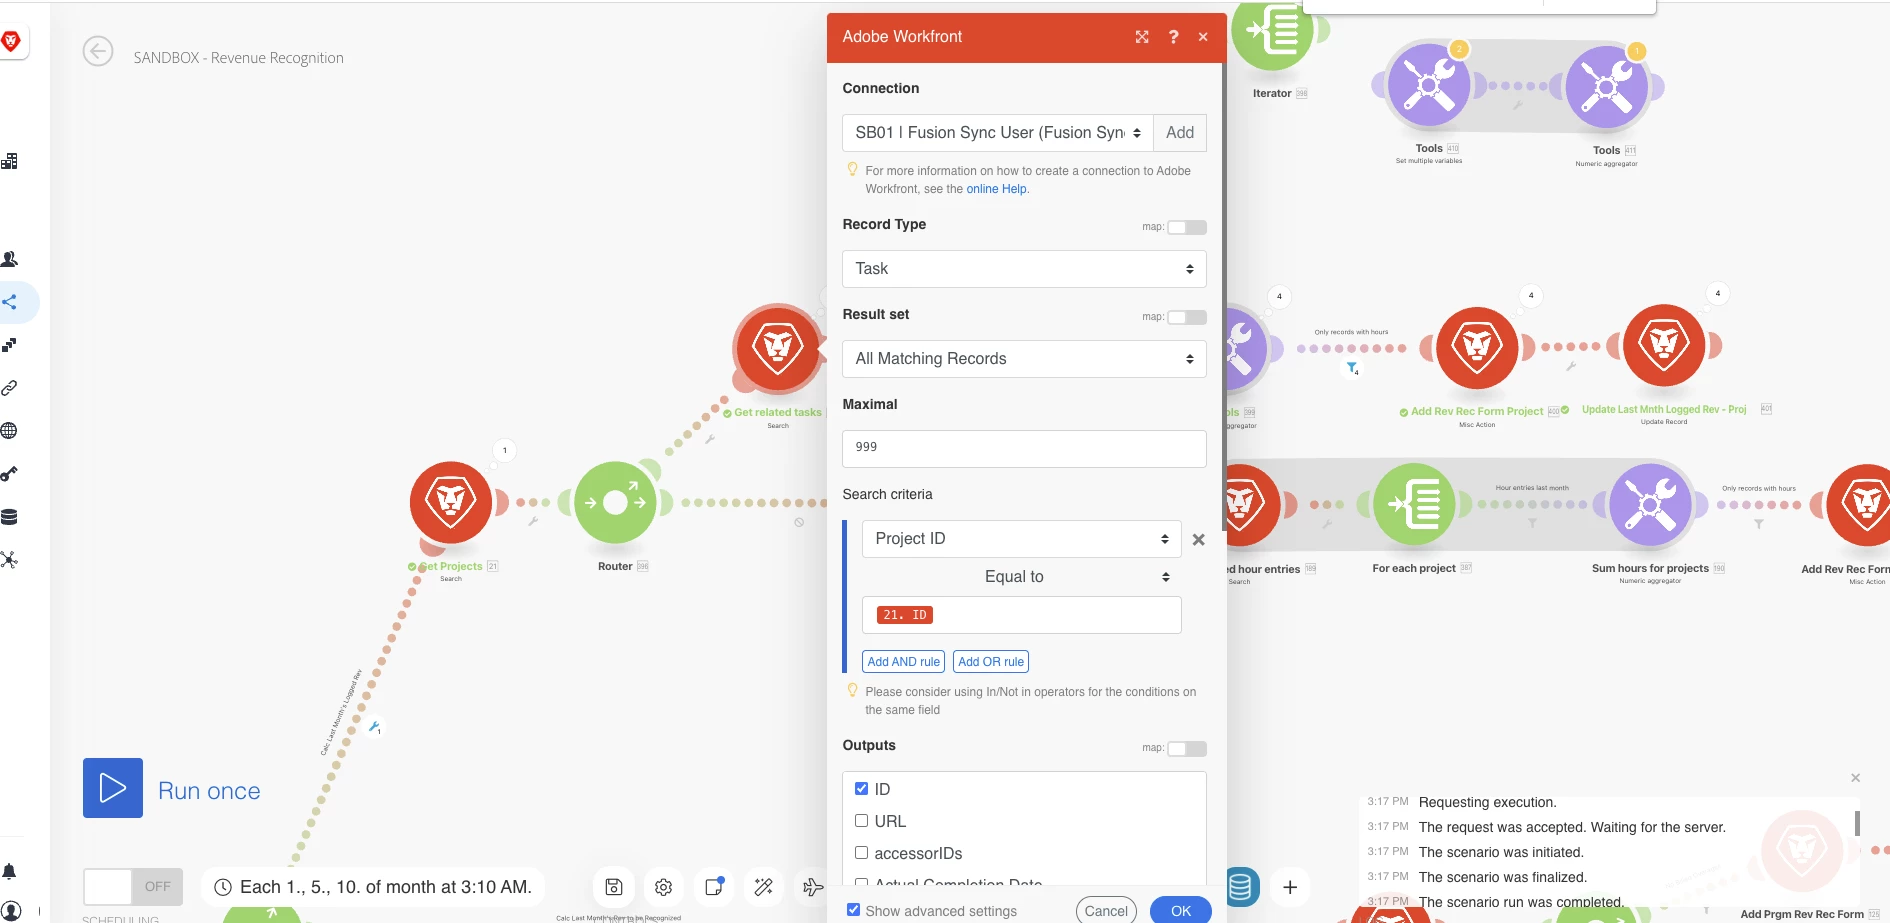Click the airplane explain flow icon
The height and width of the screenshot is (923, 1890).
pyautogui.click(x=811, y=887)
